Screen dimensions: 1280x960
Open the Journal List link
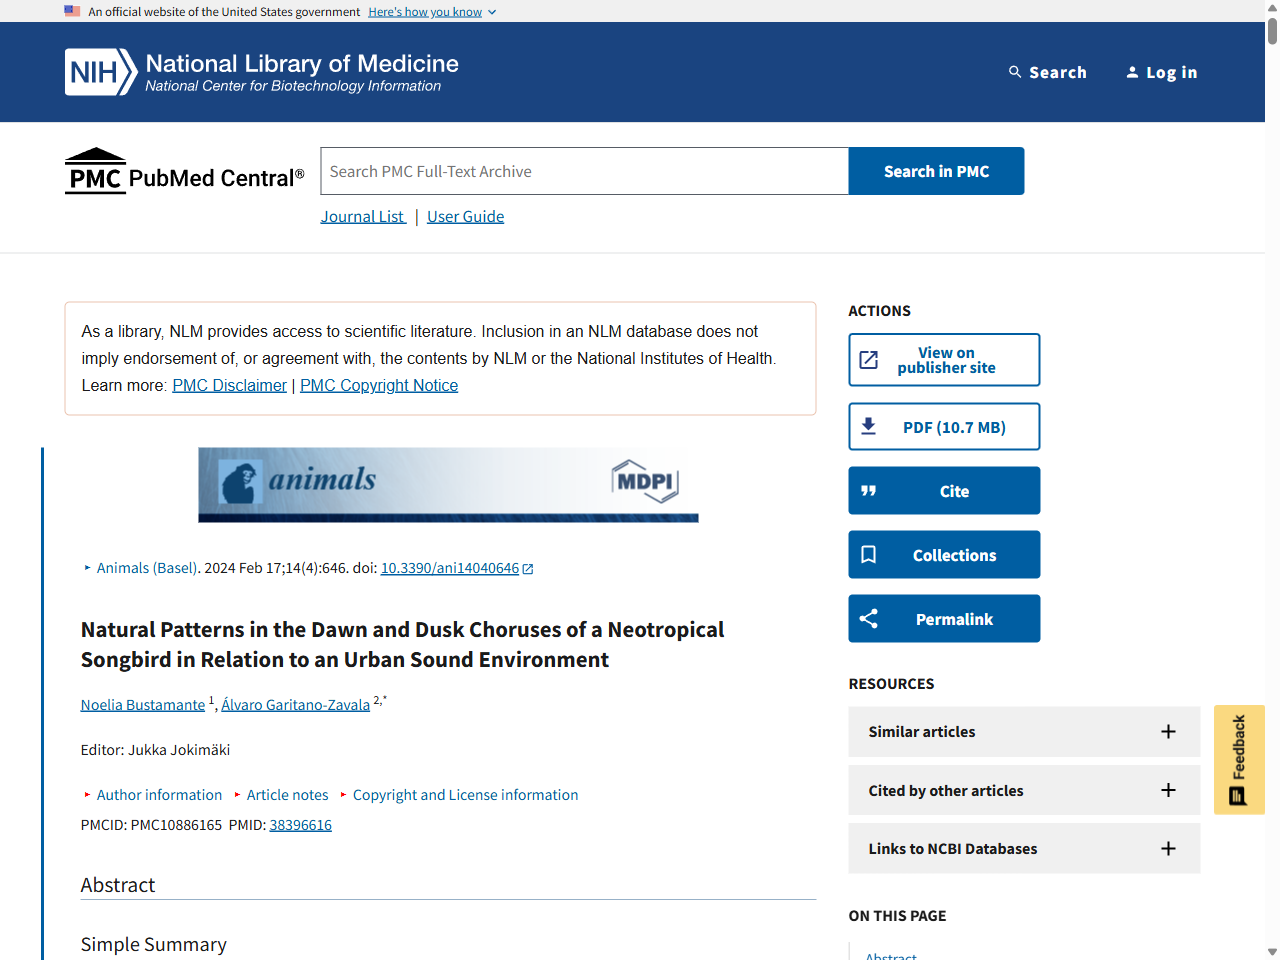(x=363, y=217)
